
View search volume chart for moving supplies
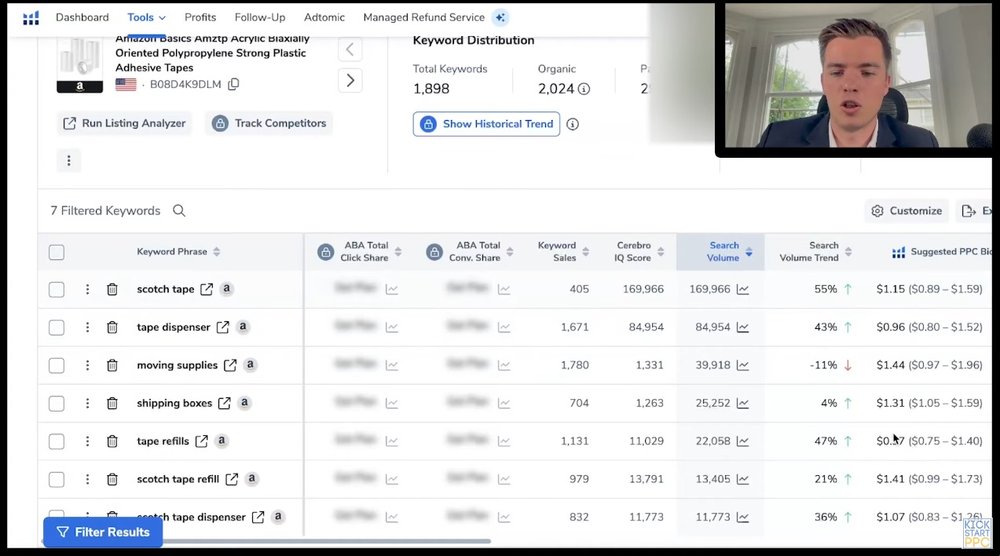[x=742, y=365]
